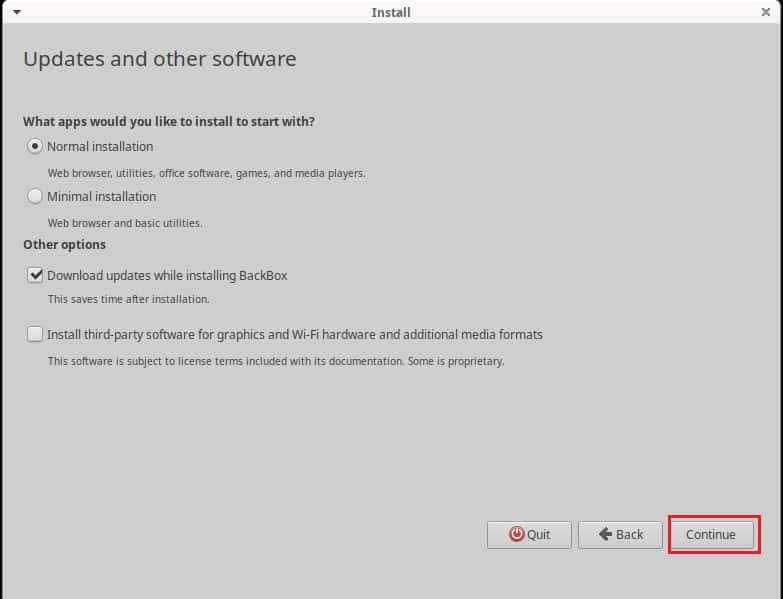Click the license terms proprietary notice text
783x599 pixels.
point(276,361)
